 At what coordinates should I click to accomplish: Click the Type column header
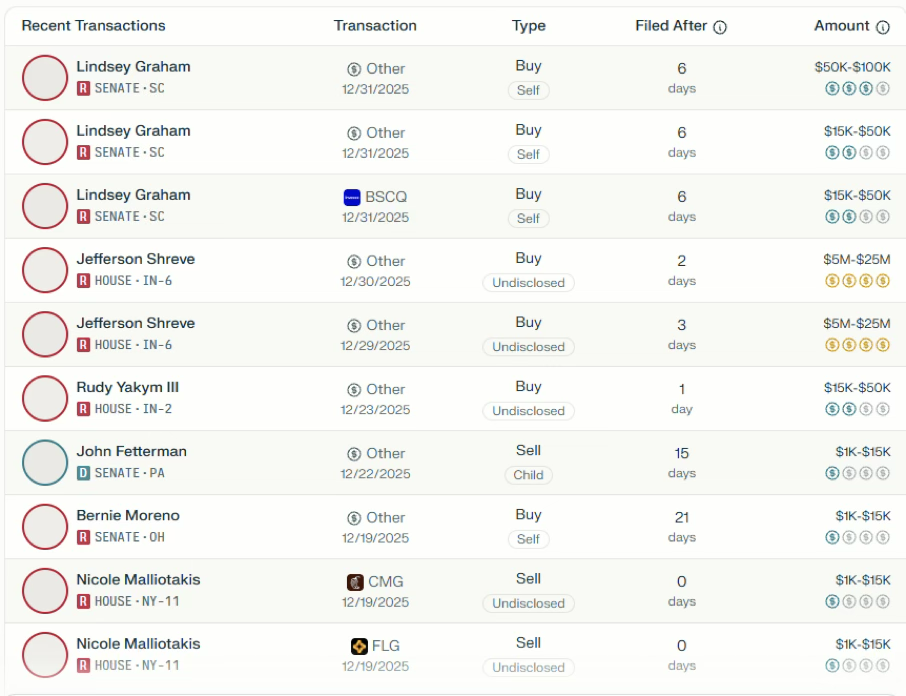point(528,26)
